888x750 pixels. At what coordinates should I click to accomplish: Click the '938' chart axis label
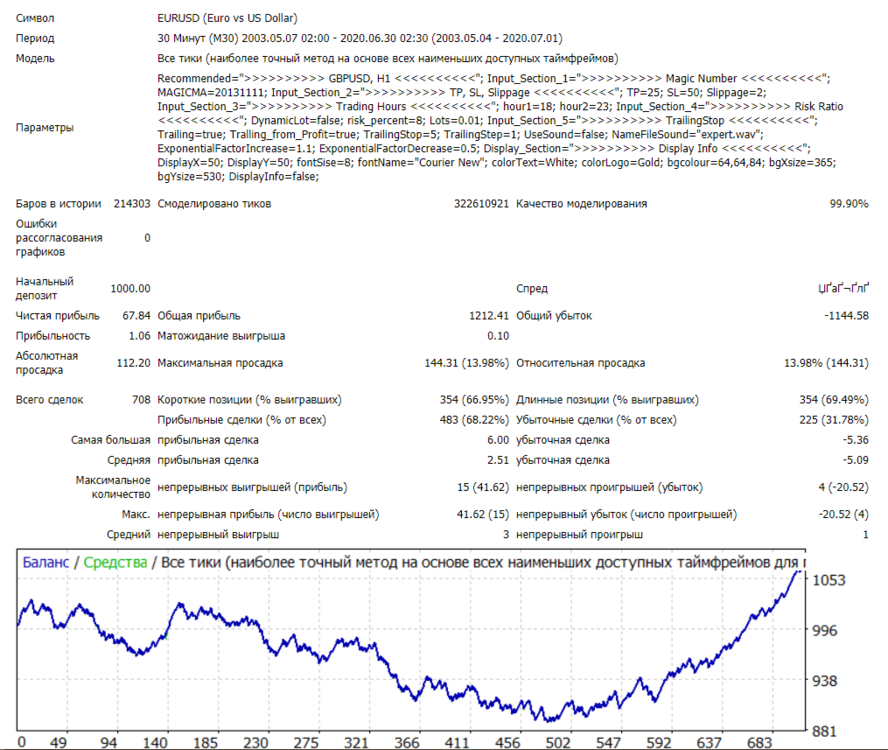point(825,681)
